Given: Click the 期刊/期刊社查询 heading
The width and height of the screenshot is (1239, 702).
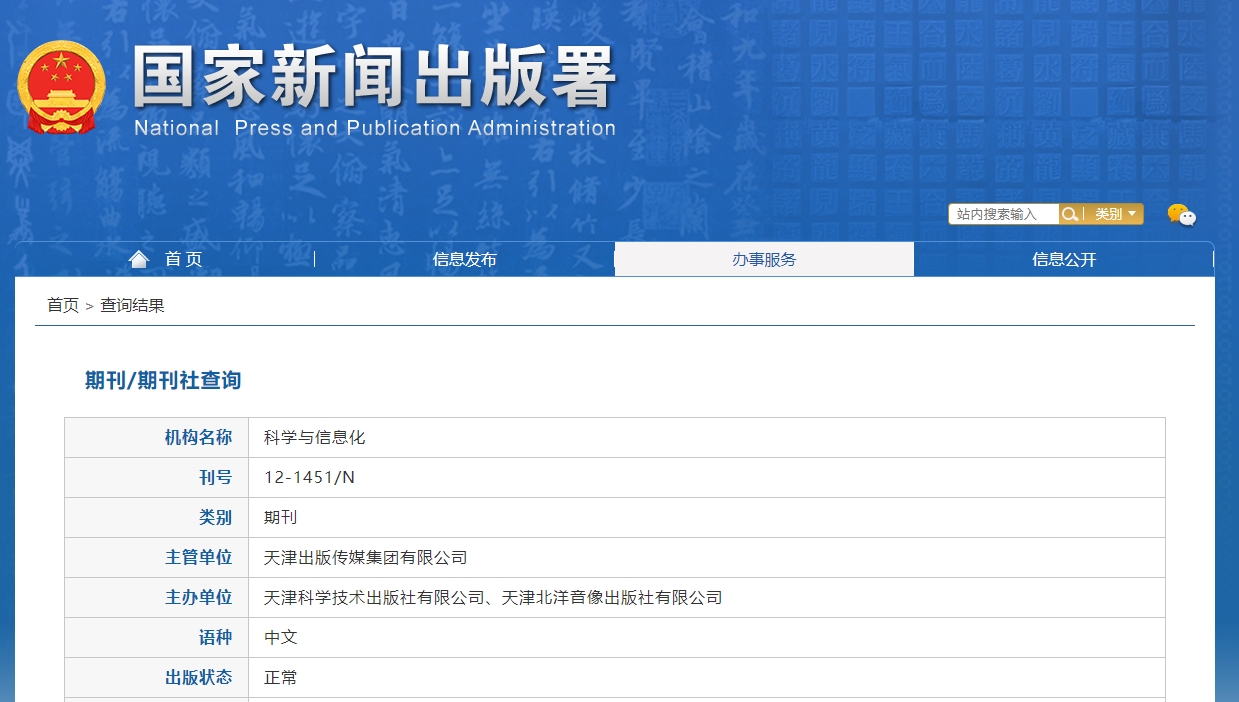Looking at the screenshot, I should pyautogui.click(x=163, y=381).
